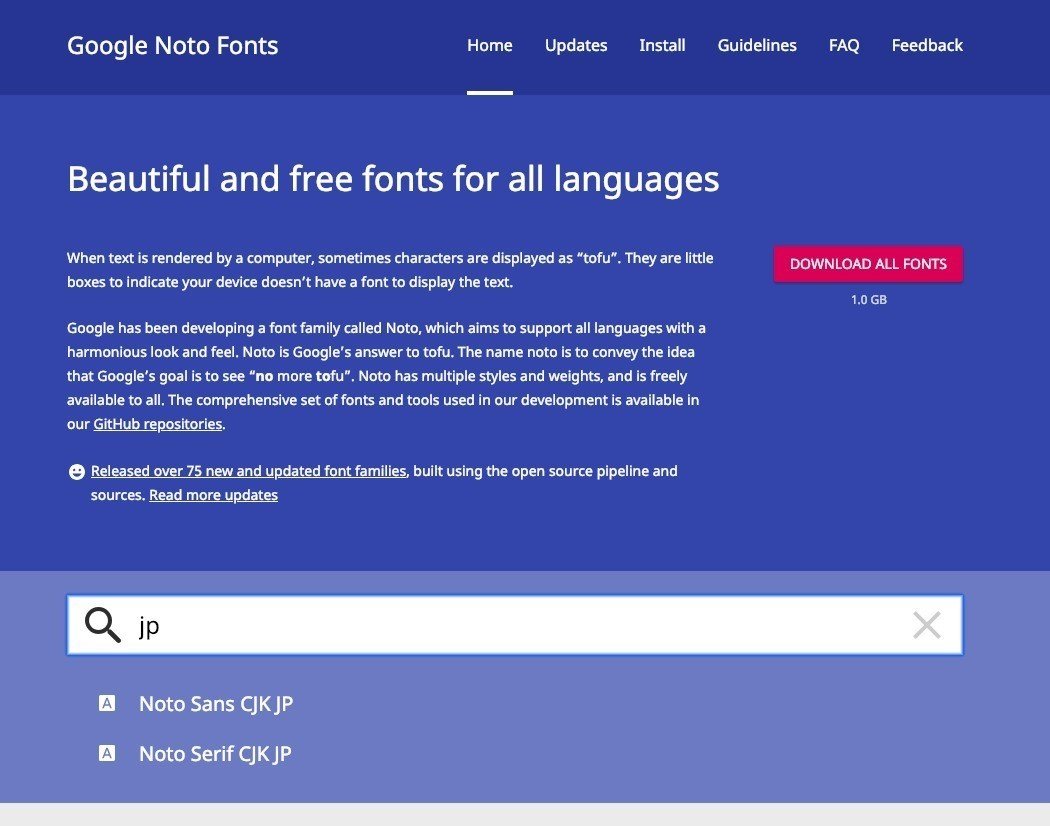Click the magnifying glass search icon
The width and height of the screenshot is (1050, 826).
coord(102,625)
